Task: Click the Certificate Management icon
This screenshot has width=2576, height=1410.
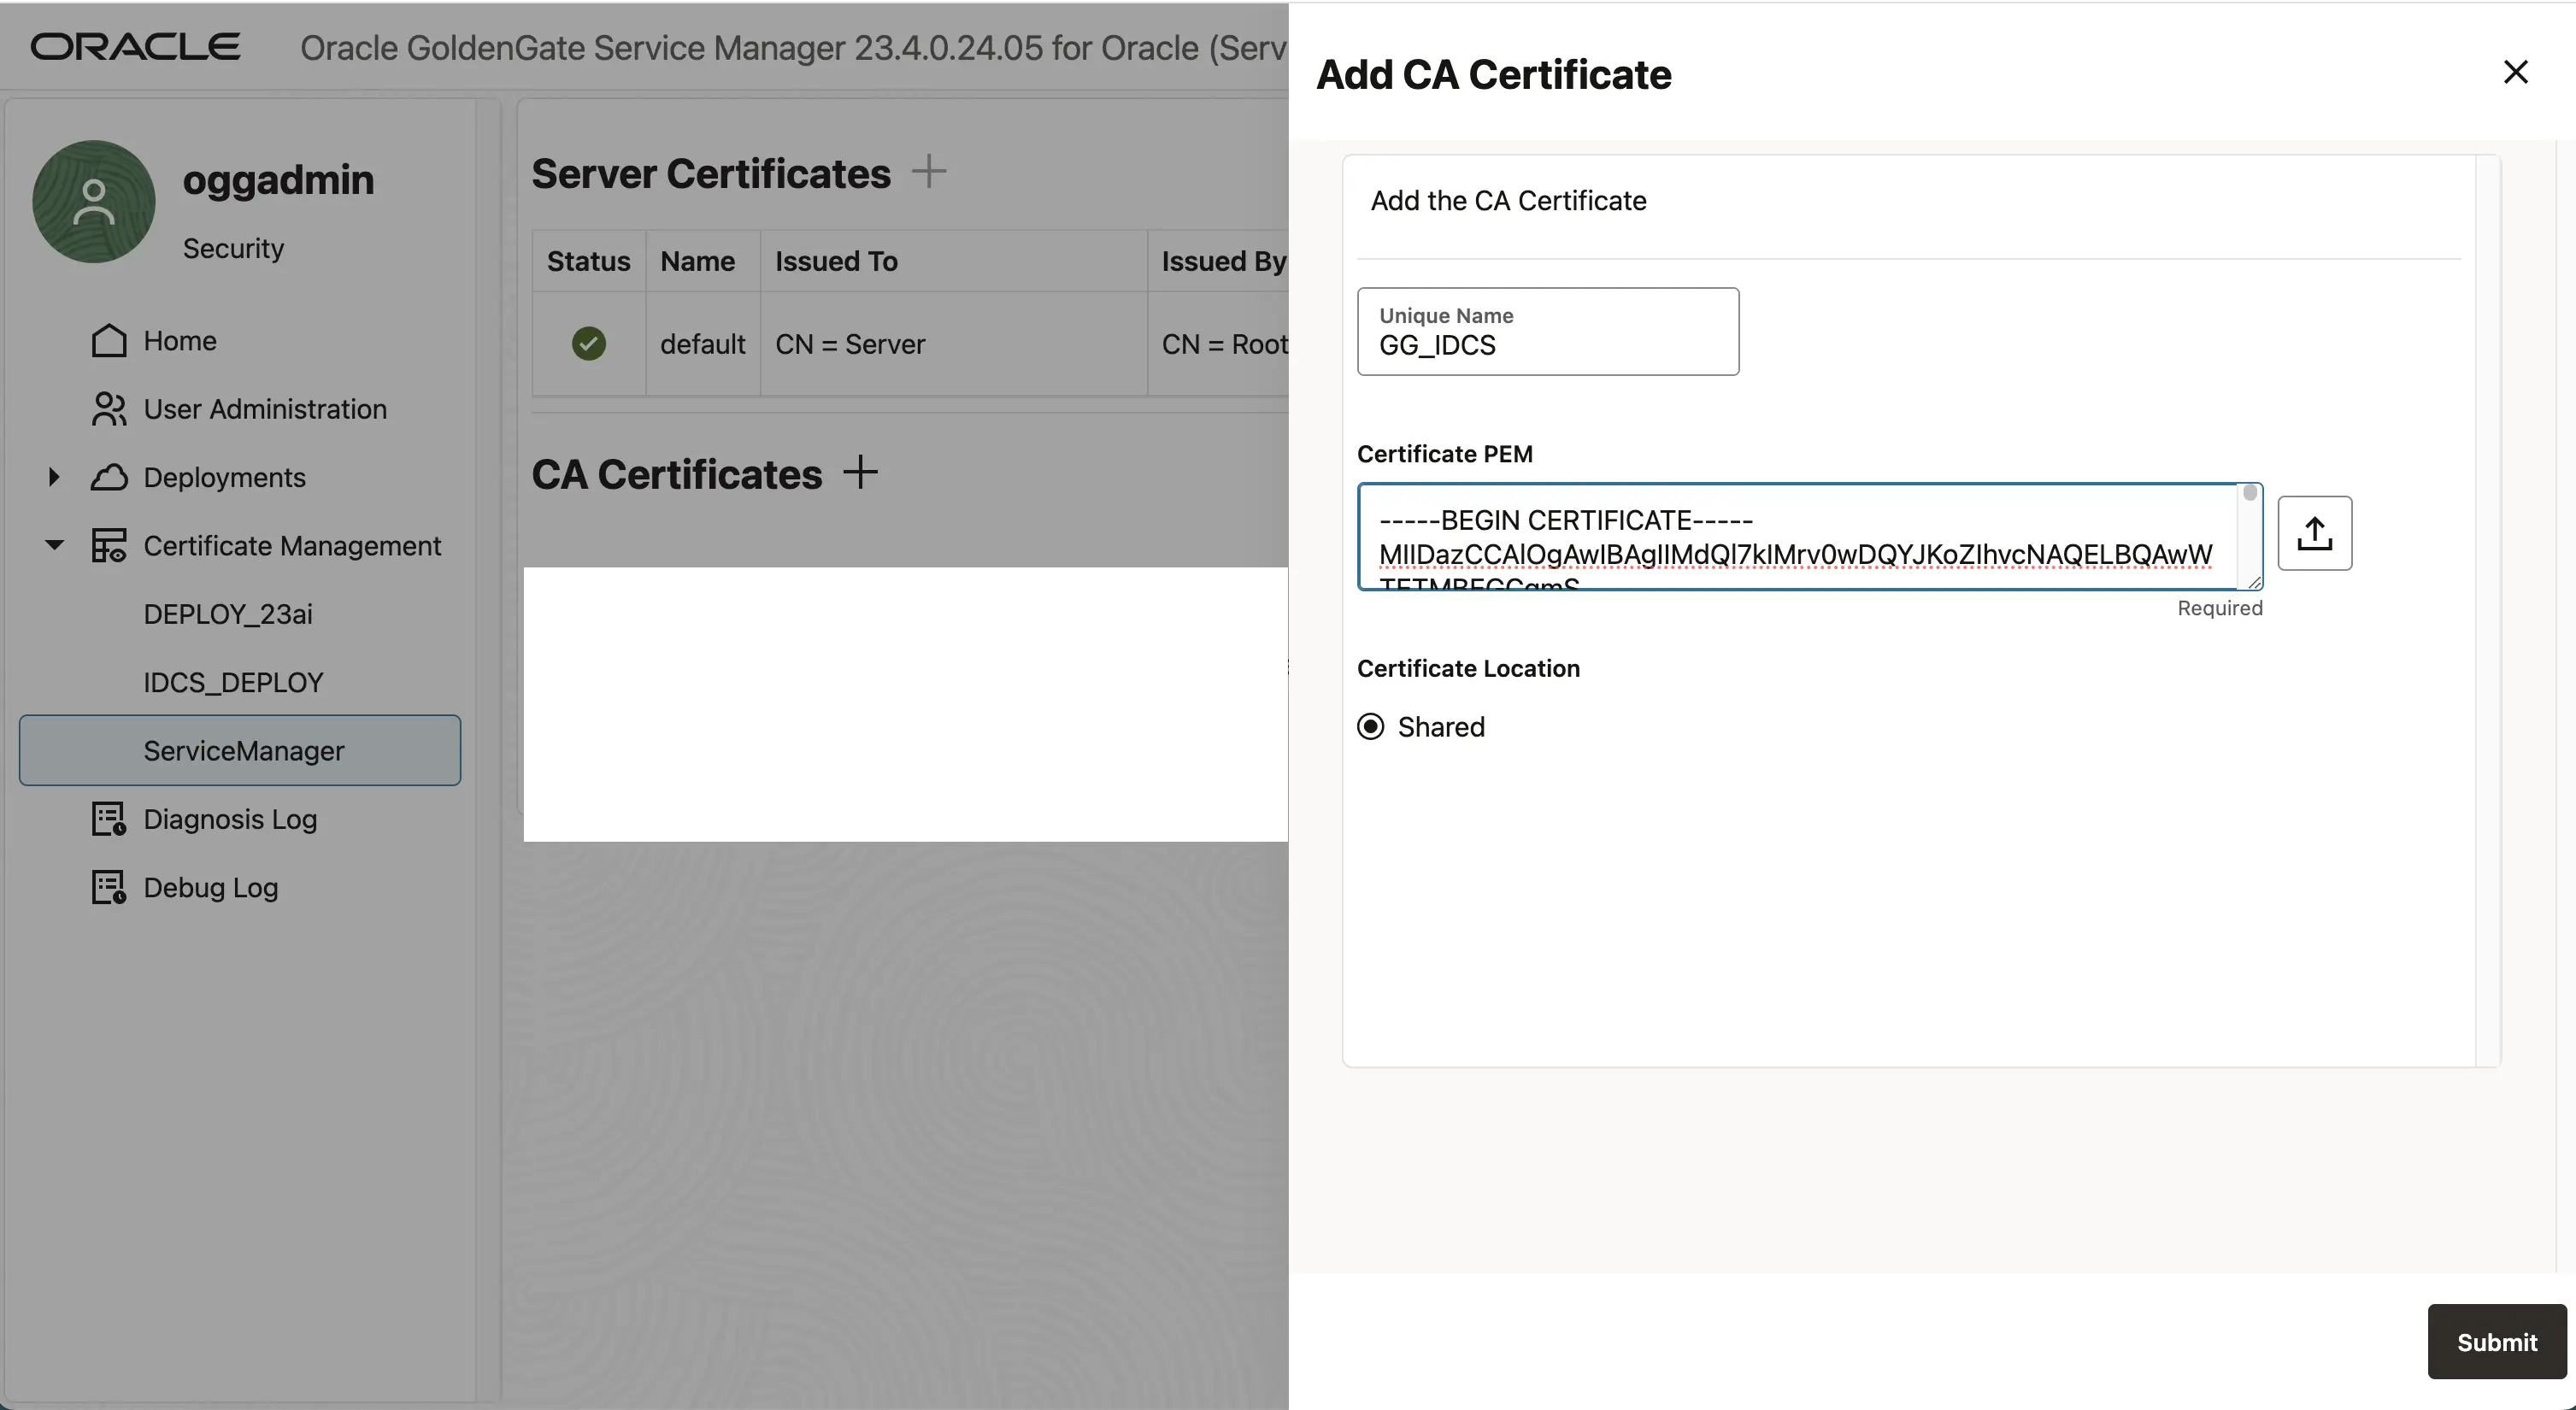Action: coord(107,546)
